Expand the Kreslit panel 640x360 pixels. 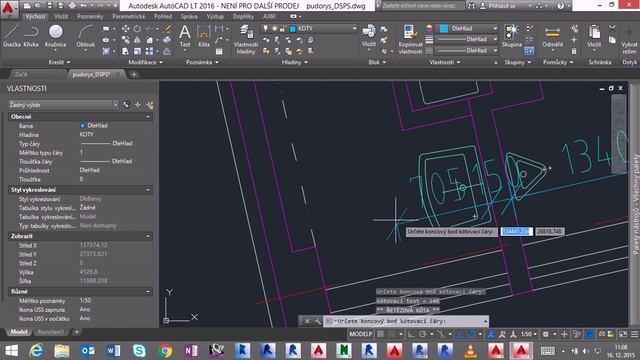pyautogui.click(x=59, y=62)
